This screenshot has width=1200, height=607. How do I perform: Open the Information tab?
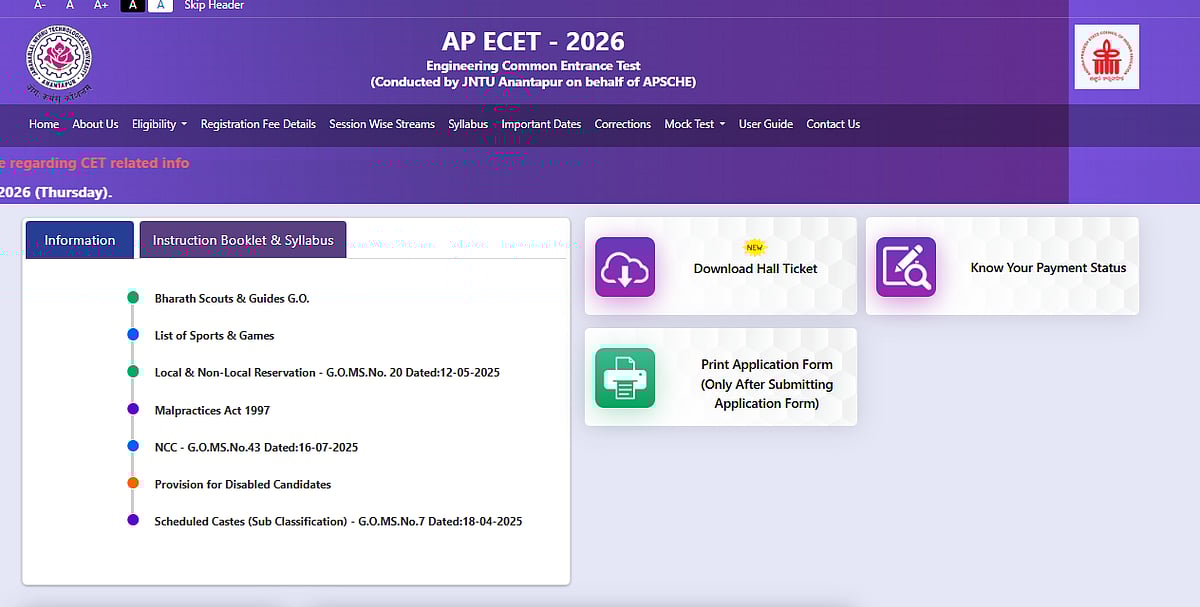click(x=80, y=240)
